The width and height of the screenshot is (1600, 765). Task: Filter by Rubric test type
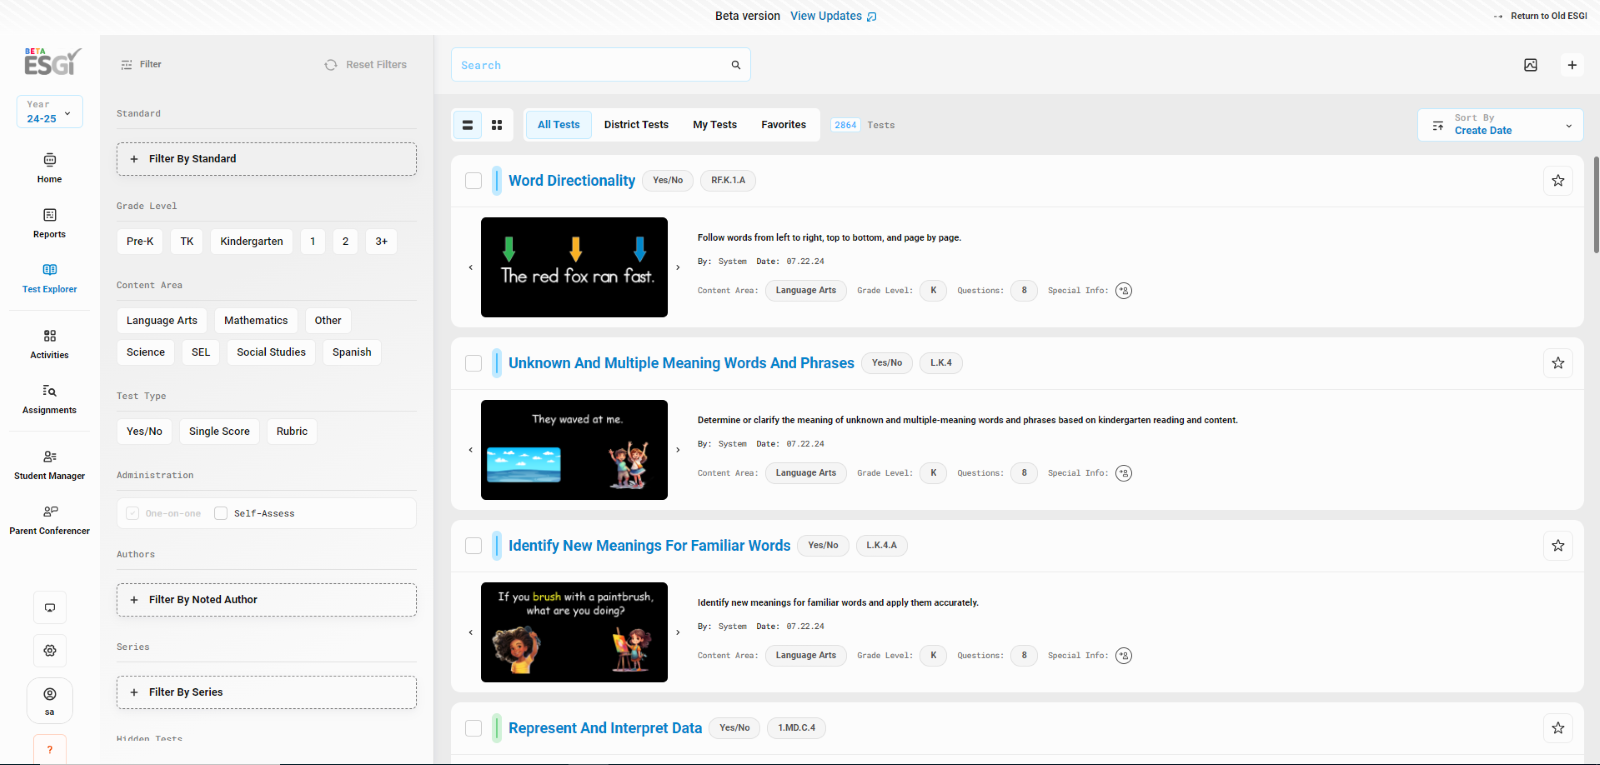click(292, 431)
